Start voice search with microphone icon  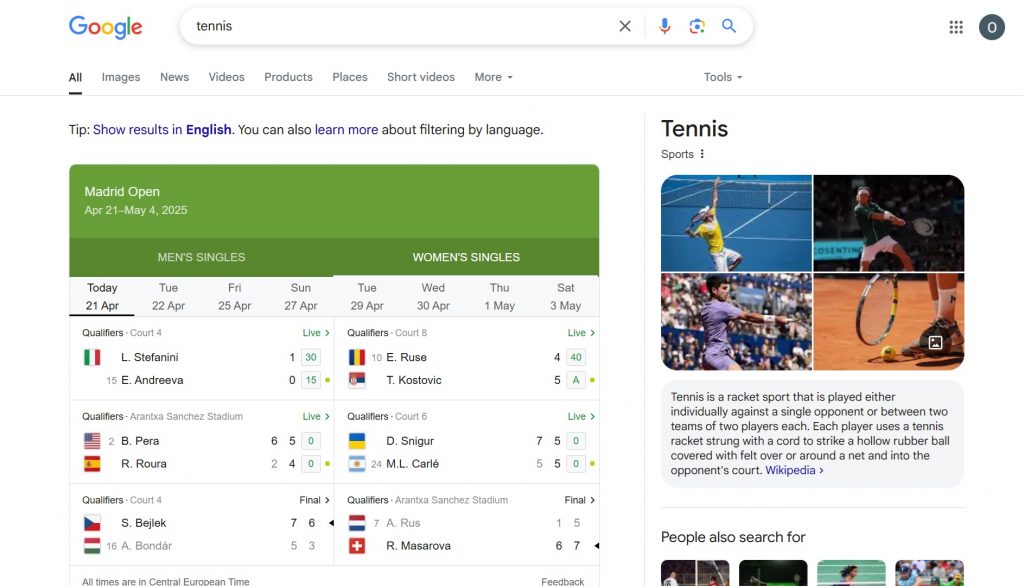coord(665,26)
